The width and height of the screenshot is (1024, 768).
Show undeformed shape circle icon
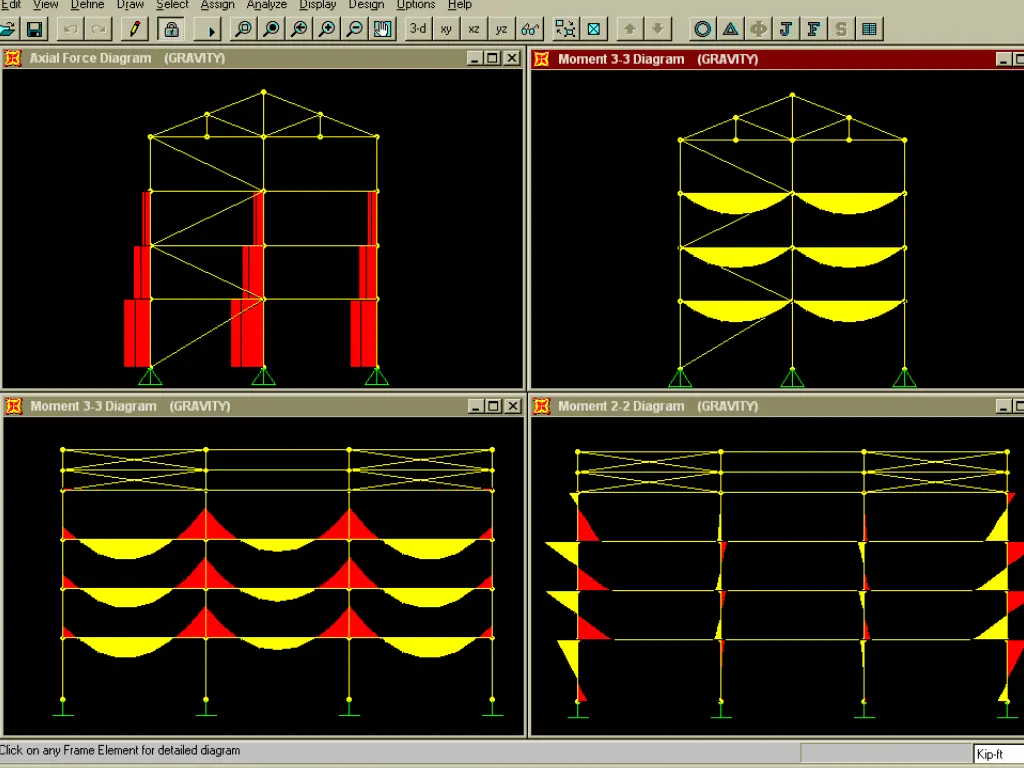tap(703, 29)
